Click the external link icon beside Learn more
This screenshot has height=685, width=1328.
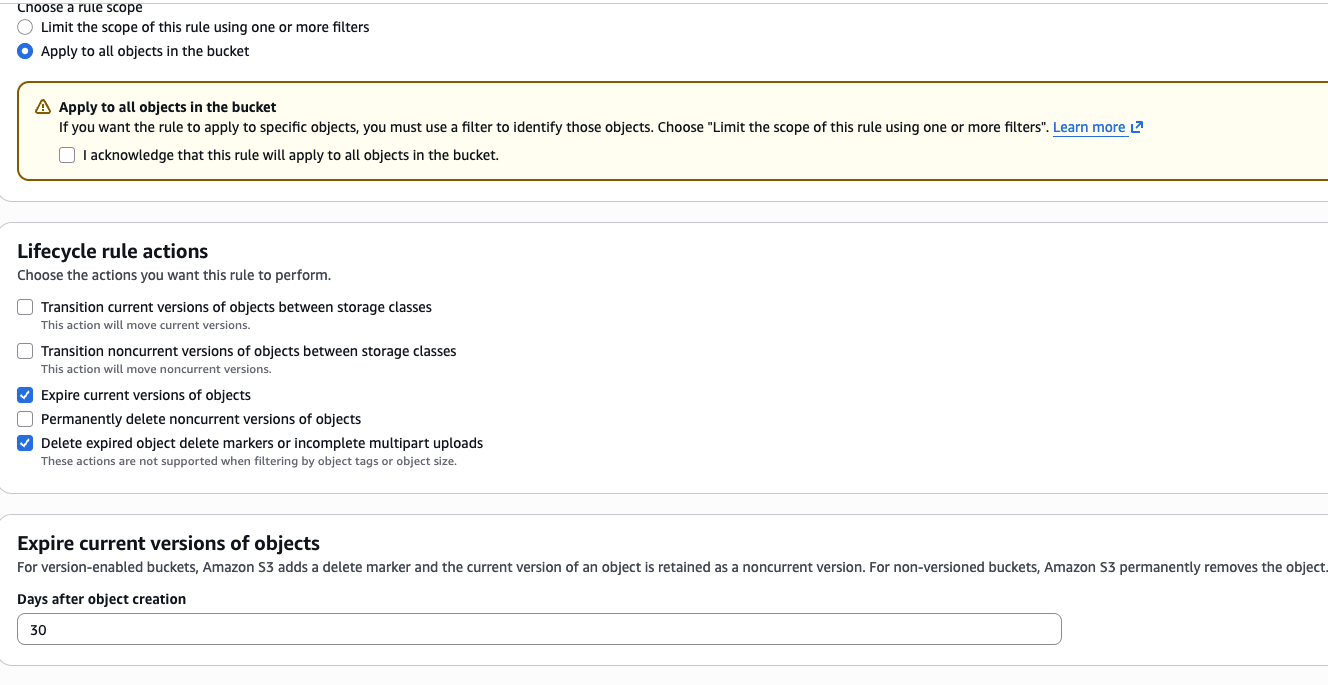tap(1136, 127)
